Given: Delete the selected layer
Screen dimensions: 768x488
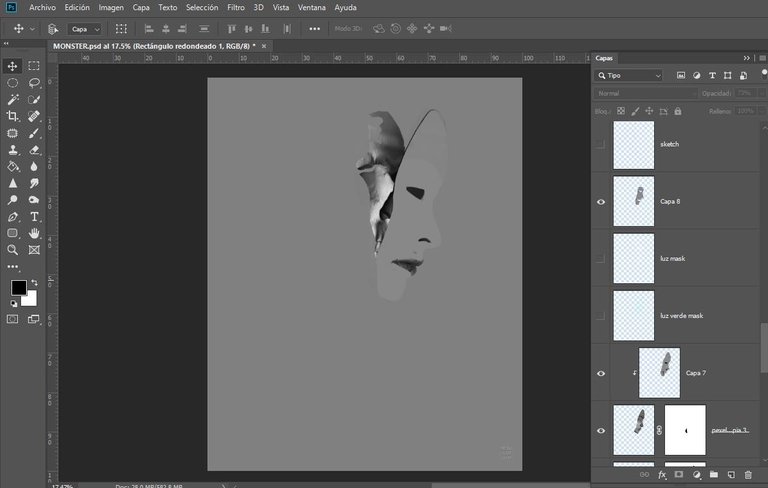Looking at the screenshot, I should [x=748, y=474].
